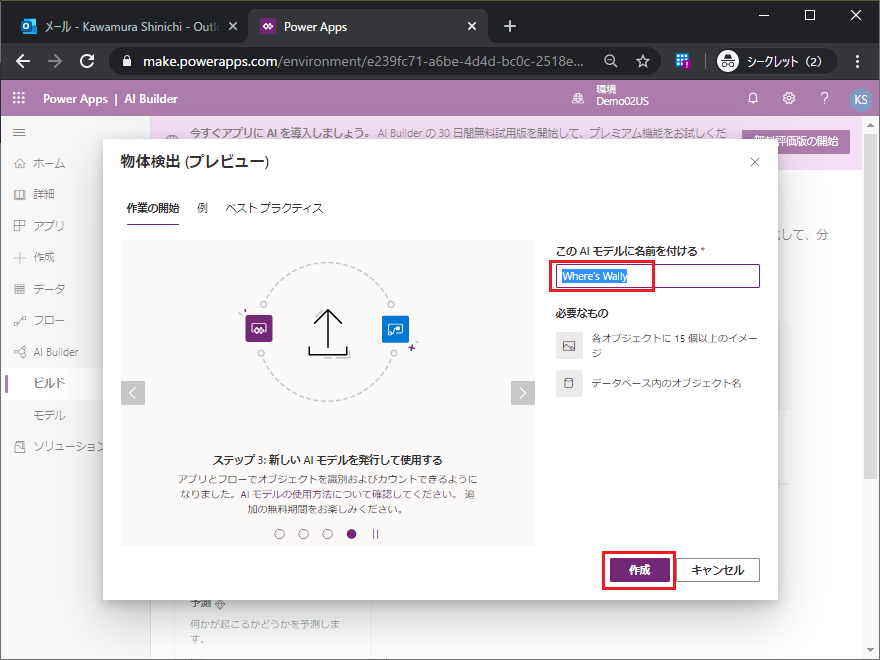Open the zoom magnifier in address bar
880x660 pixels.
click(611, 61)
